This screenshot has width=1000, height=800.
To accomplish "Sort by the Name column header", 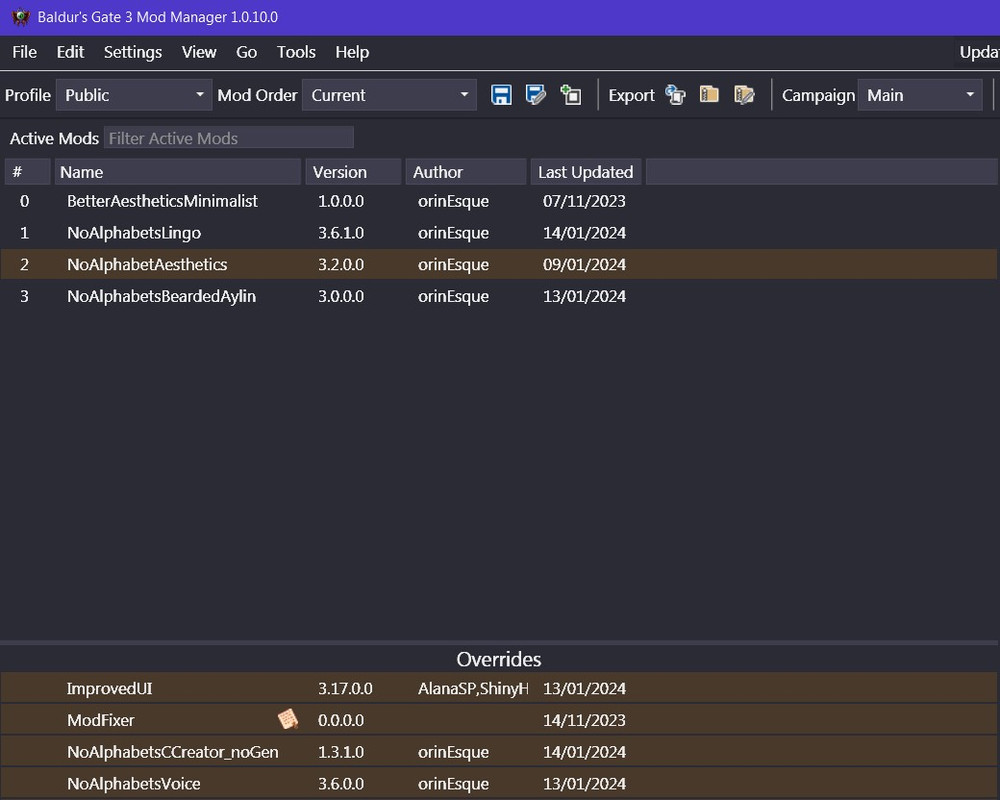I will (177, 172).
